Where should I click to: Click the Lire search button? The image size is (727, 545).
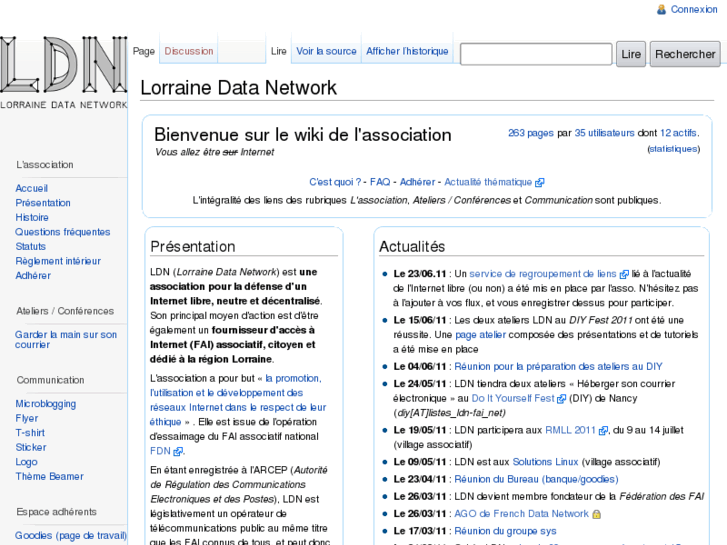(x=631, y=54)
